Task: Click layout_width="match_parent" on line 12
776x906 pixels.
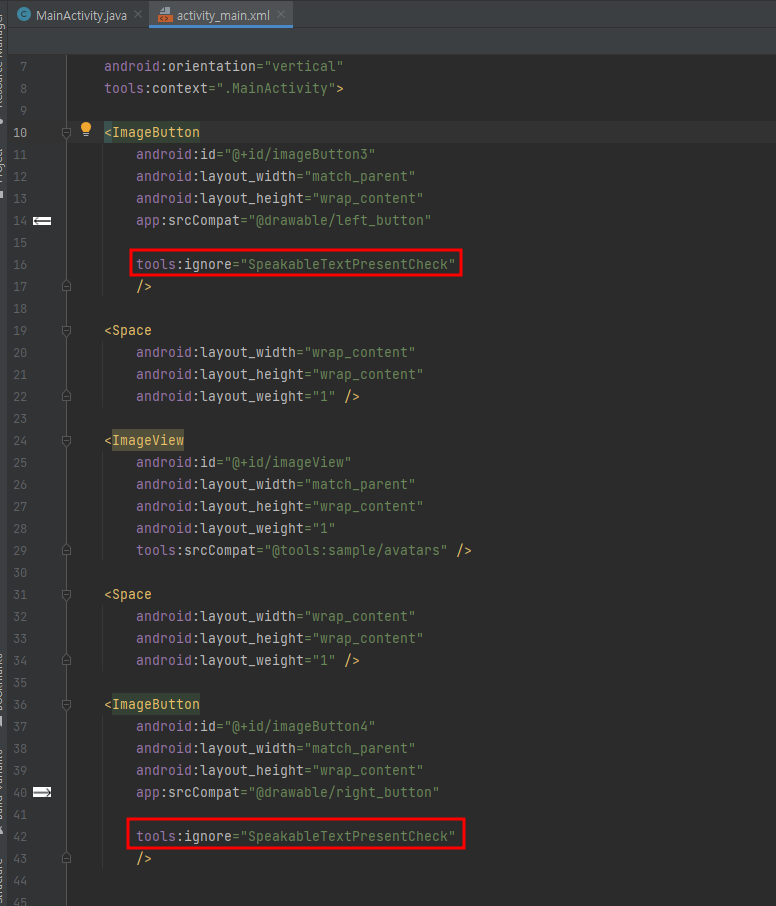Action: click(x=276, y=176)
